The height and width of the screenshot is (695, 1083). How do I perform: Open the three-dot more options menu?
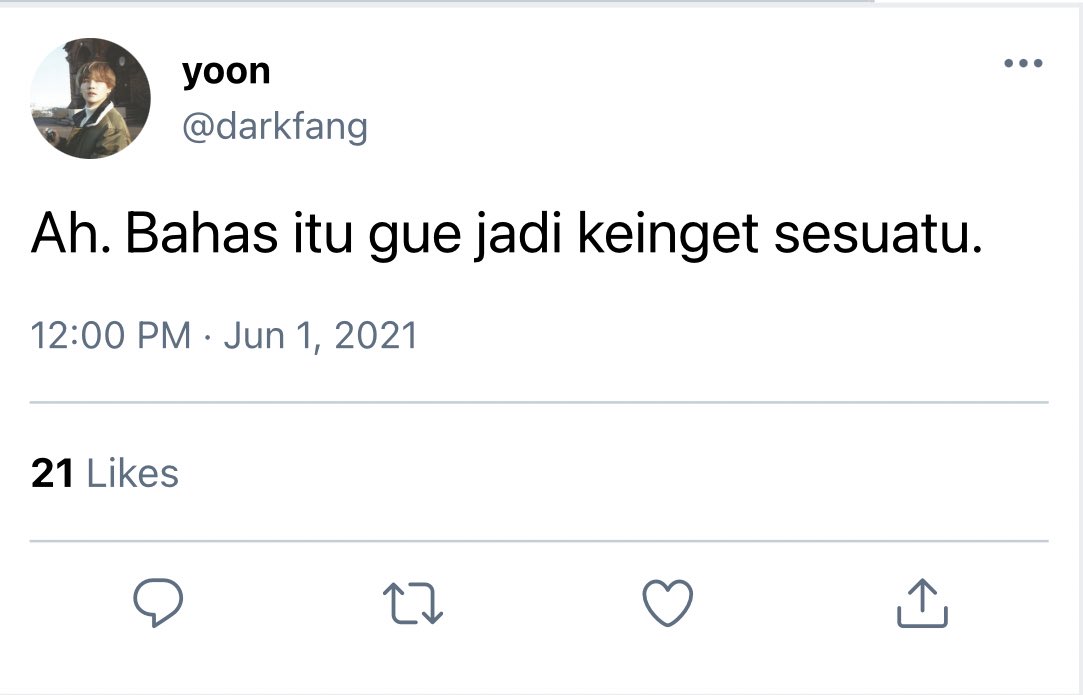[1023, 64]
